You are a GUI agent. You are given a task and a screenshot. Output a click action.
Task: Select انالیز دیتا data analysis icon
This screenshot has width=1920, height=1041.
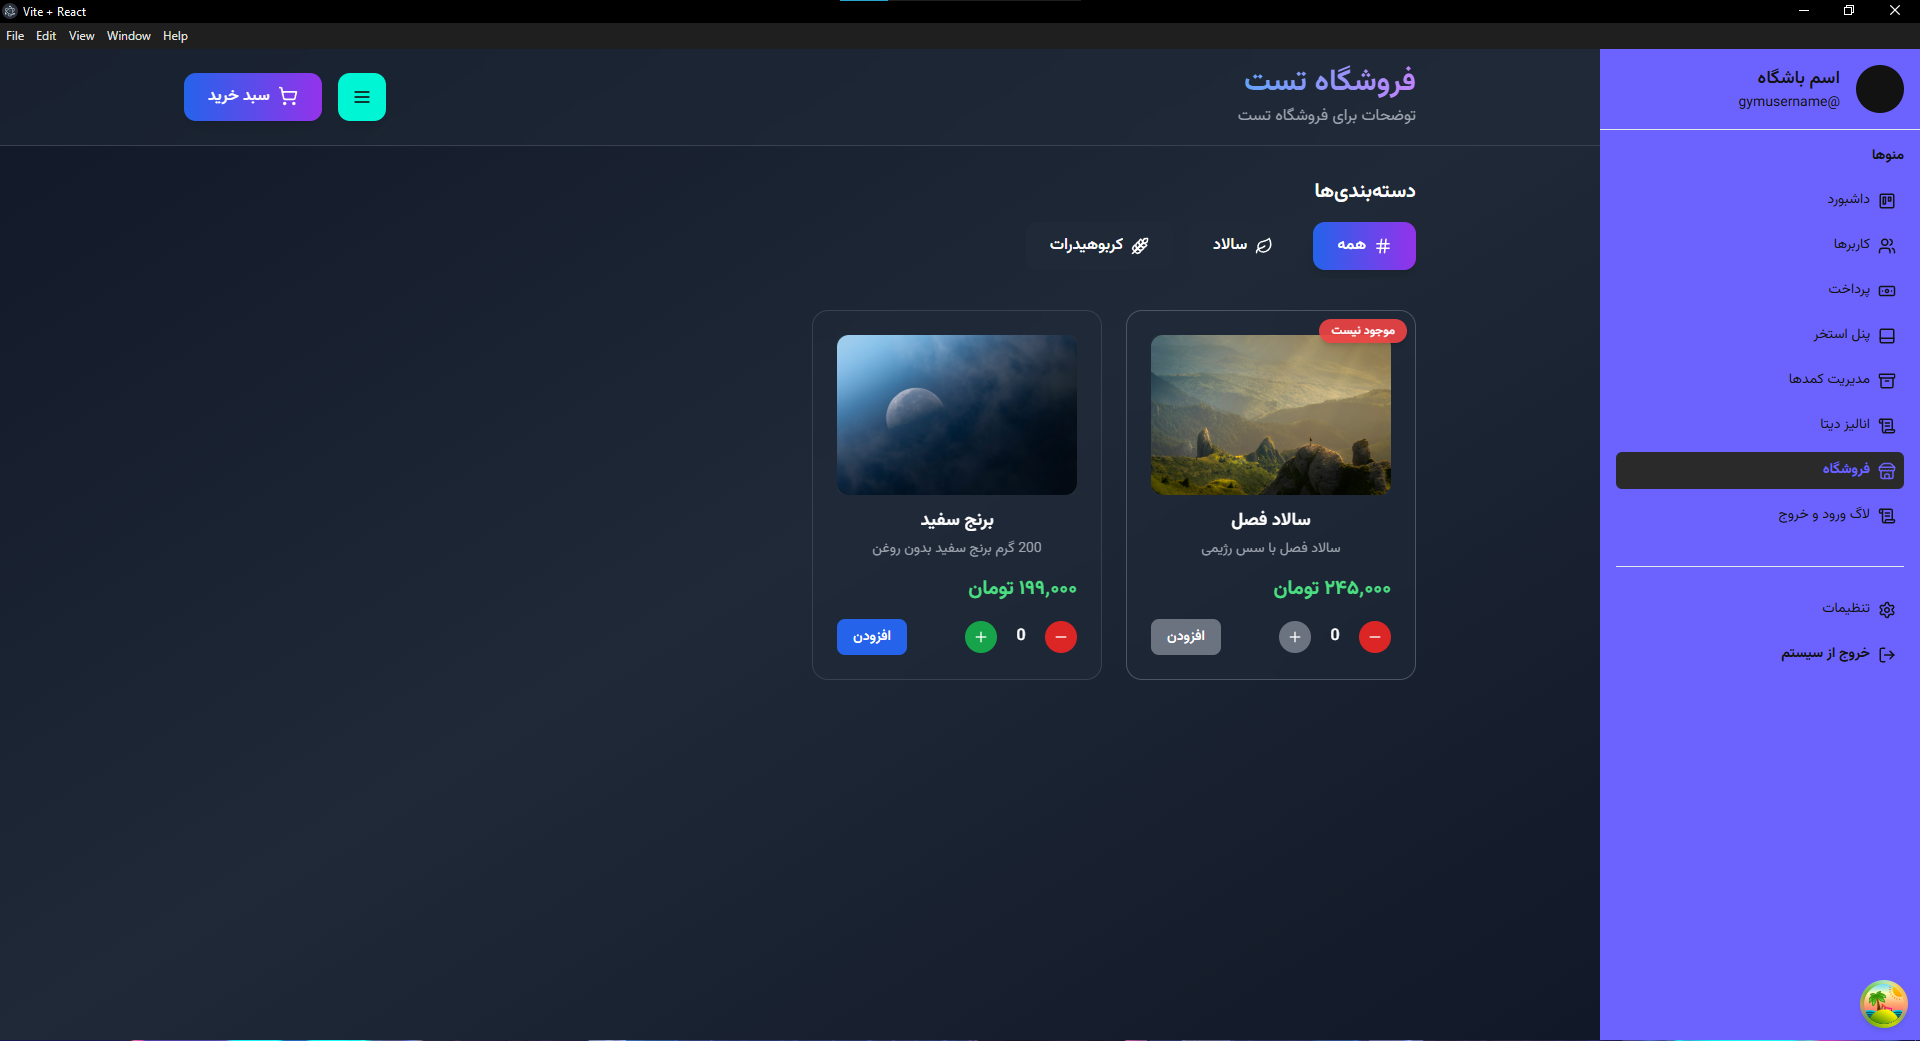1887,424
